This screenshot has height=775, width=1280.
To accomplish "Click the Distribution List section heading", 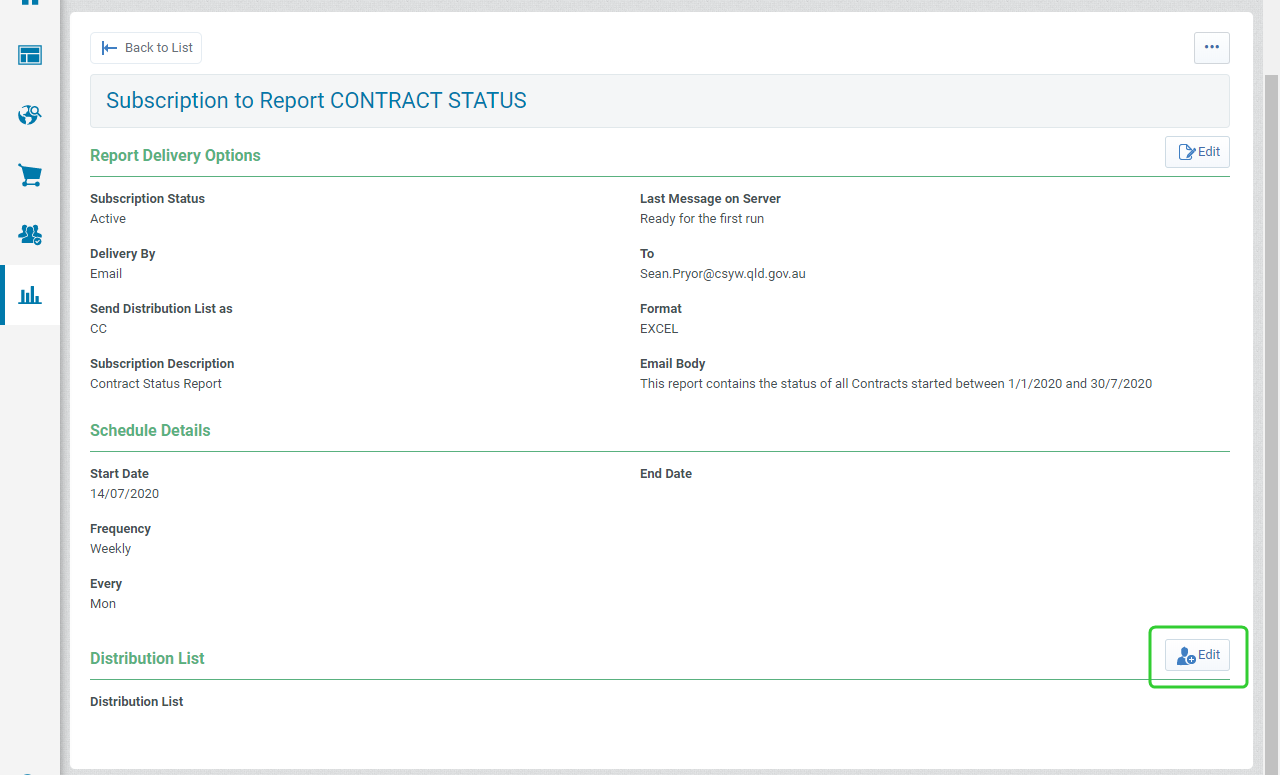I will point(147,658).
